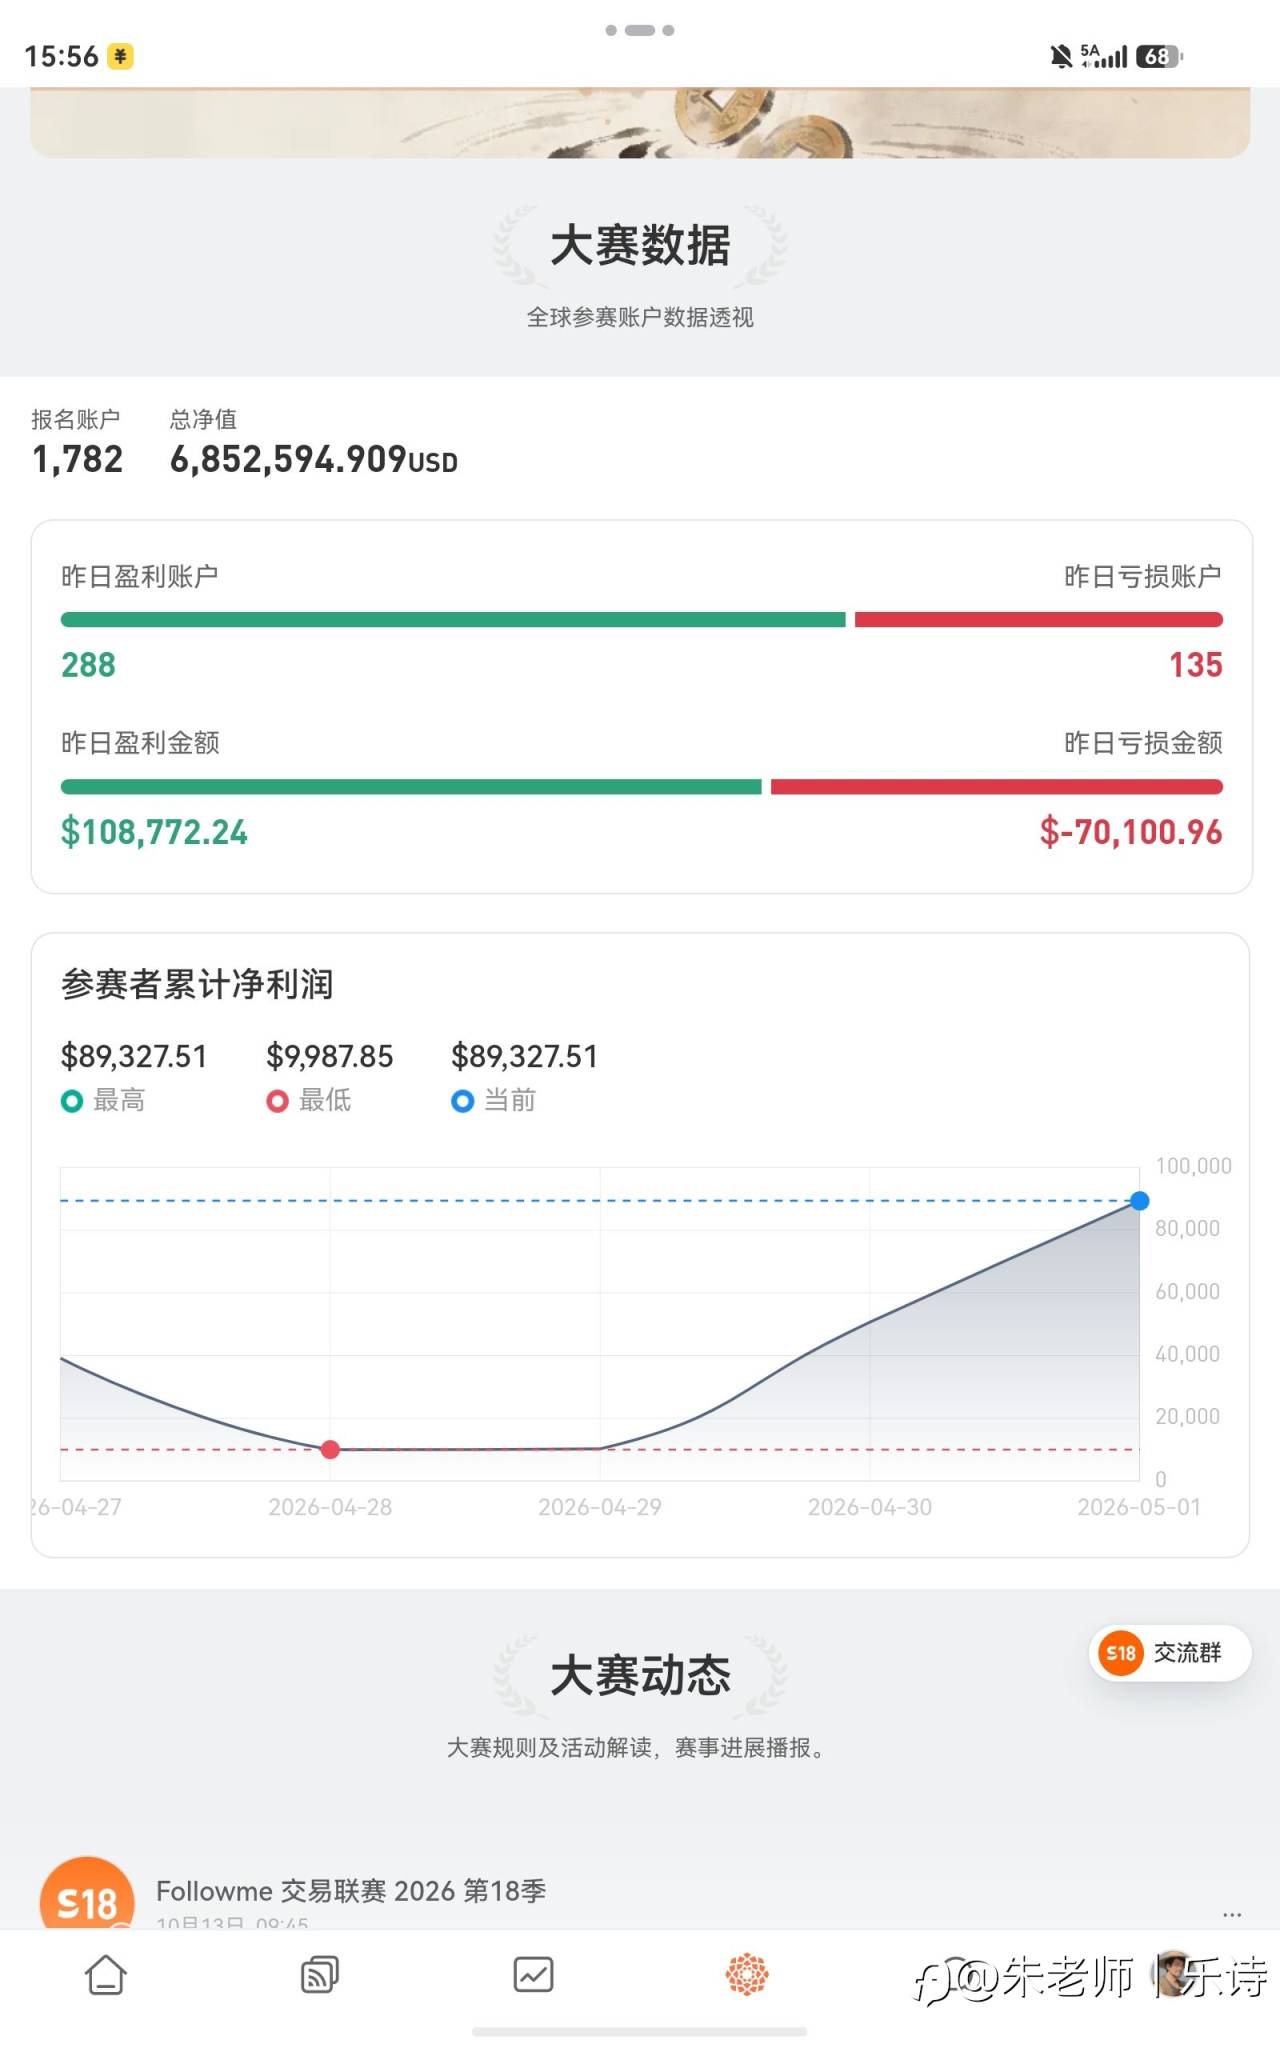1280x2048 pixels.
Task: Tap the battery indicator in status bar
Action: point(1159,56)
